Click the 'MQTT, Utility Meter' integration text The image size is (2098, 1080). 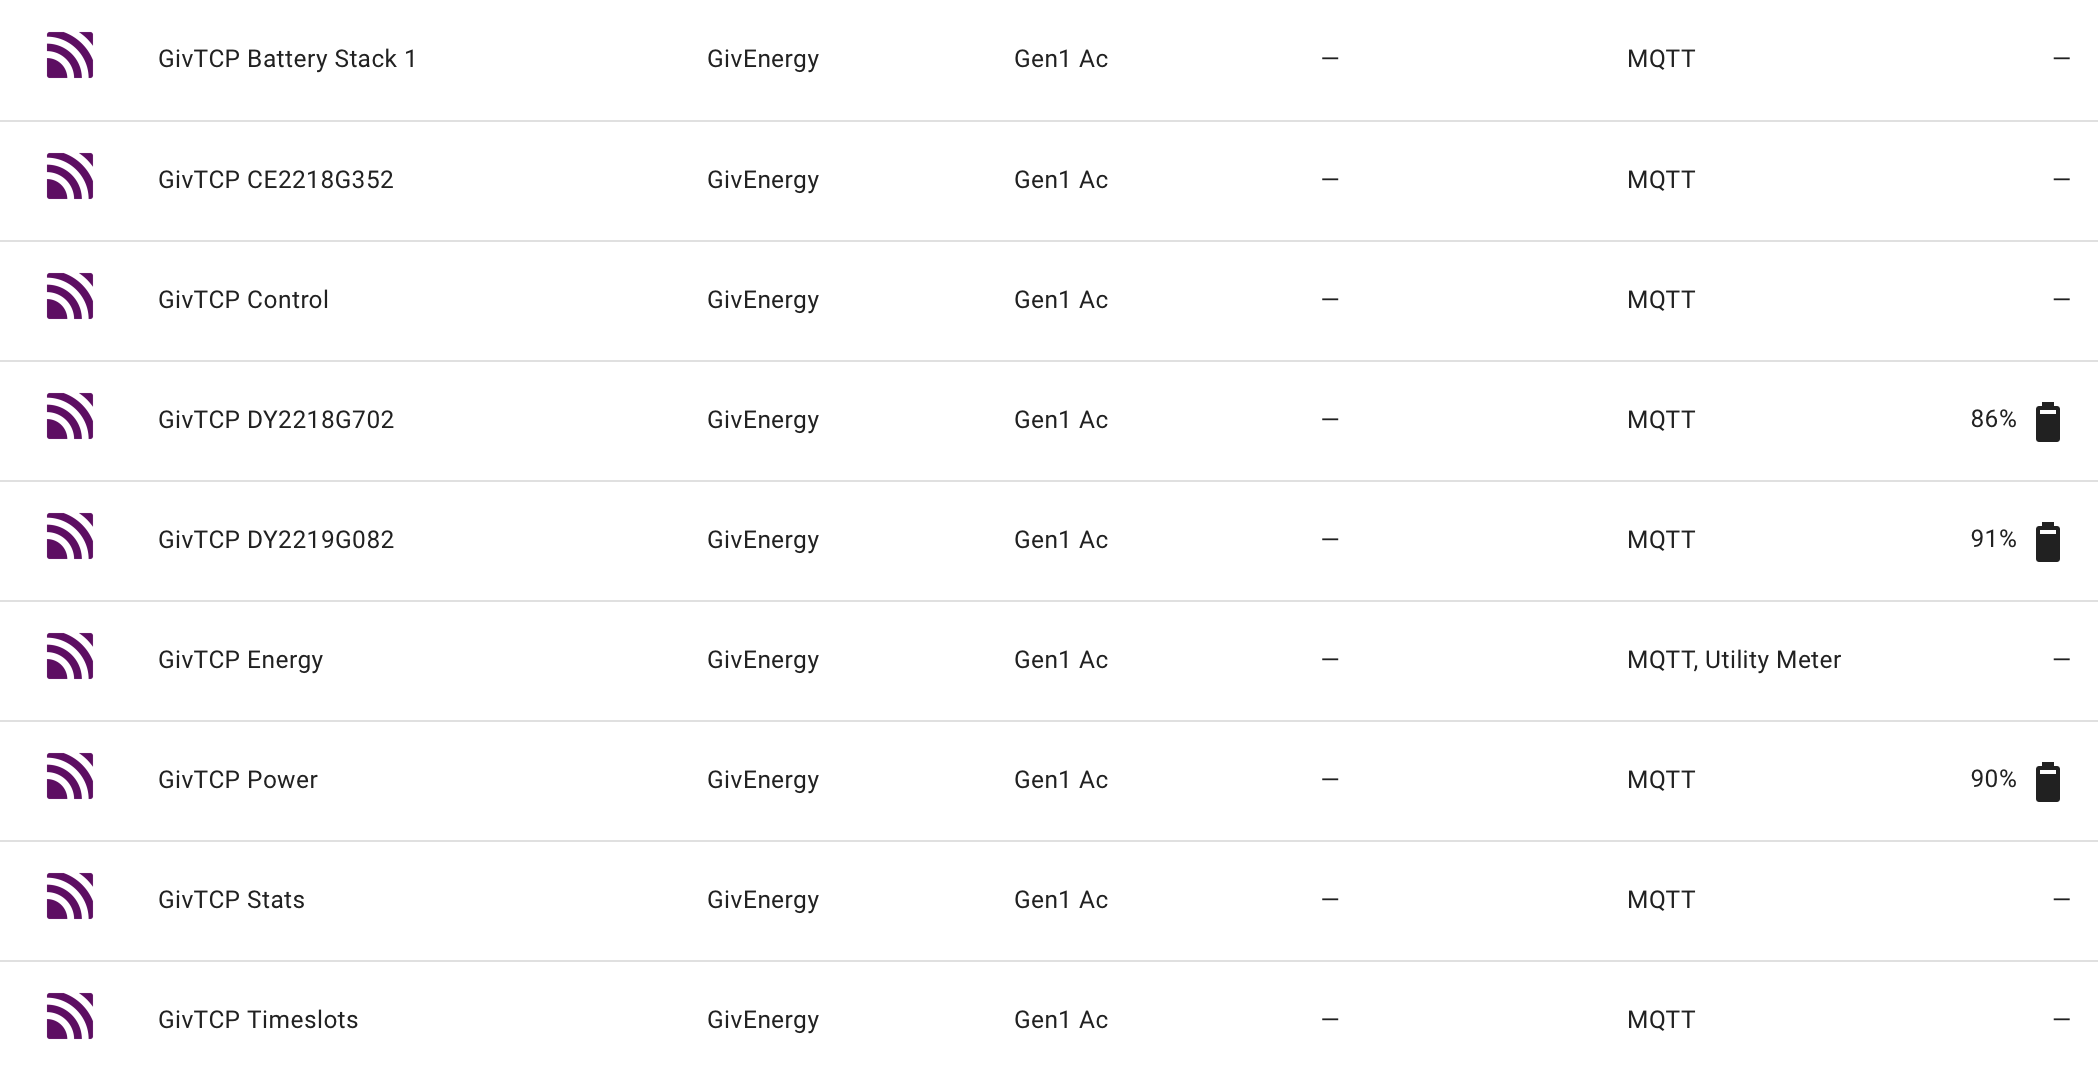pos(1734,660)
